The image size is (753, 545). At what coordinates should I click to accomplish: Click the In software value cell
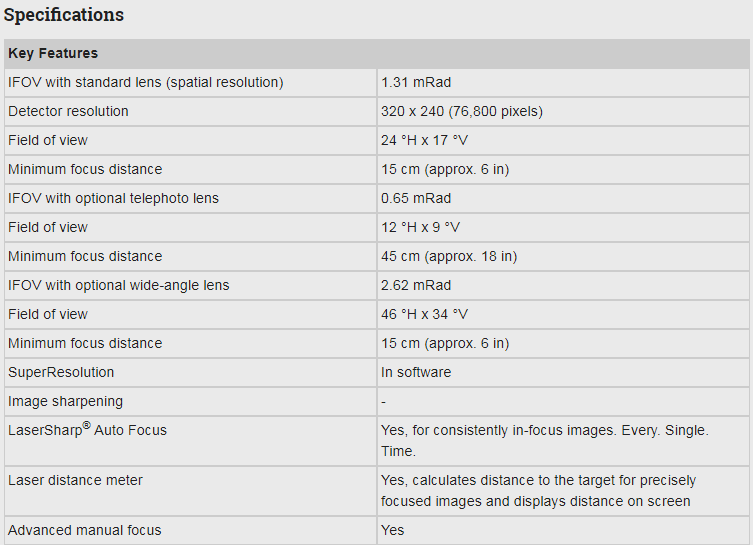tap(416, 372)
